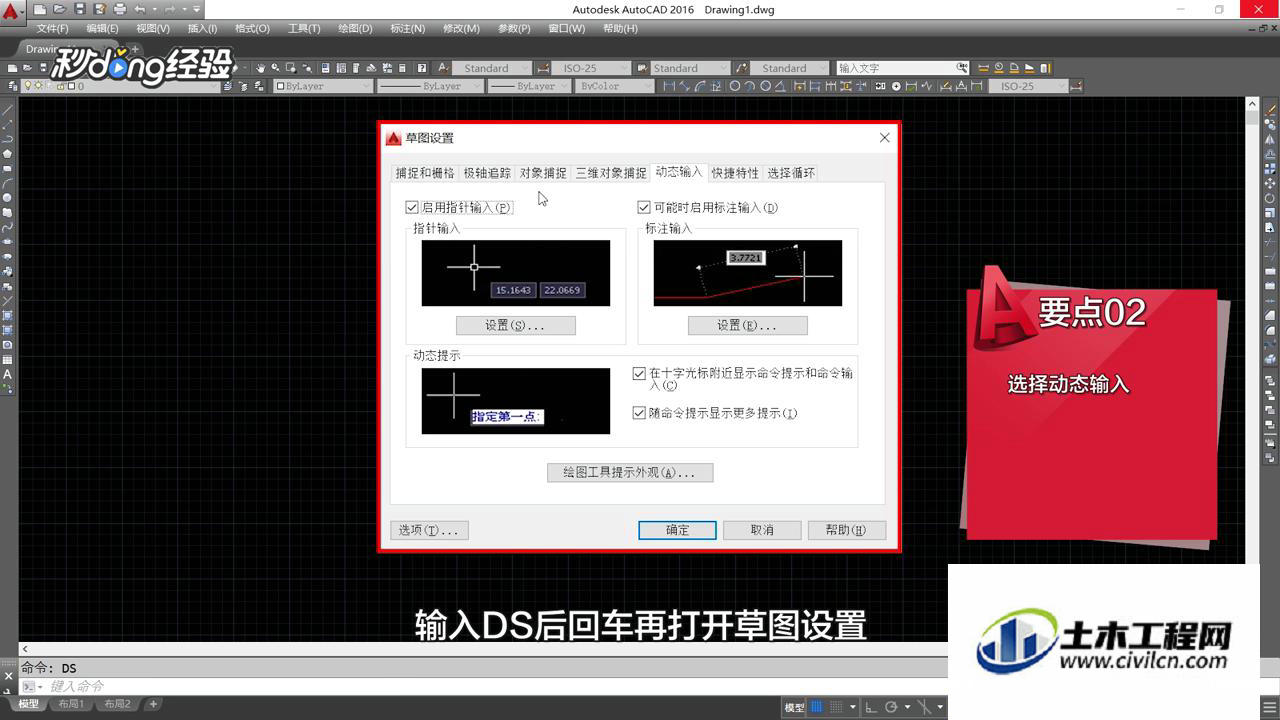This screenshot has height=720, width=1280.
Task: Click the New file icon in quick access toolbar
Action: [x=40, y=9]
